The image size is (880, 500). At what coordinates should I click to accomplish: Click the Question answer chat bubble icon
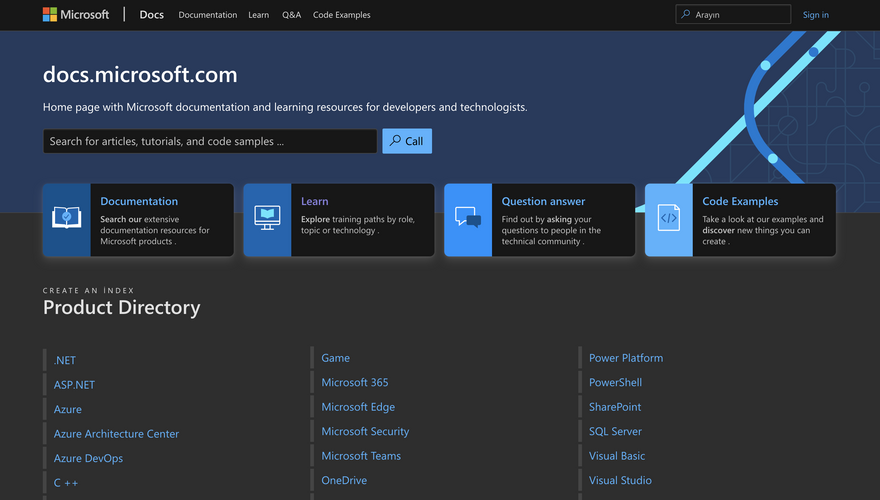click(468, 220)
